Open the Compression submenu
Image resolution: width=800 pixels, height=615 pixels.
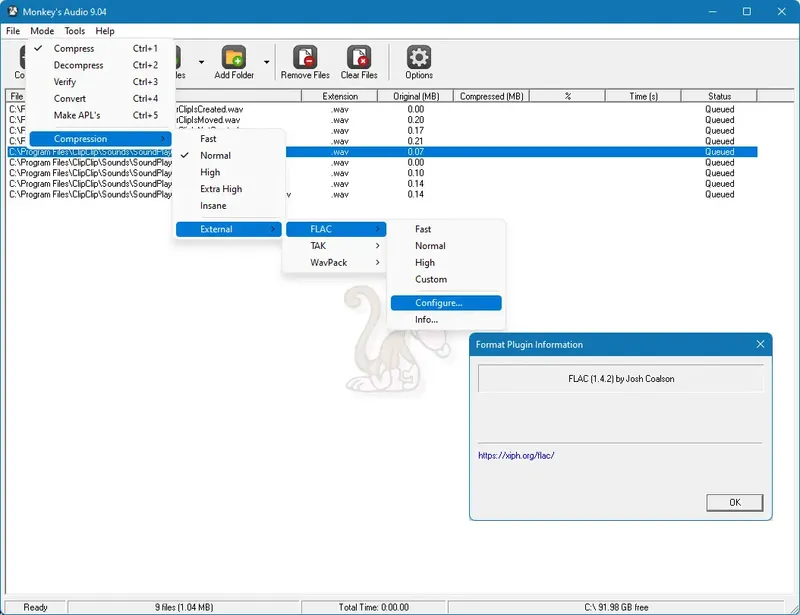coord(100,139)
